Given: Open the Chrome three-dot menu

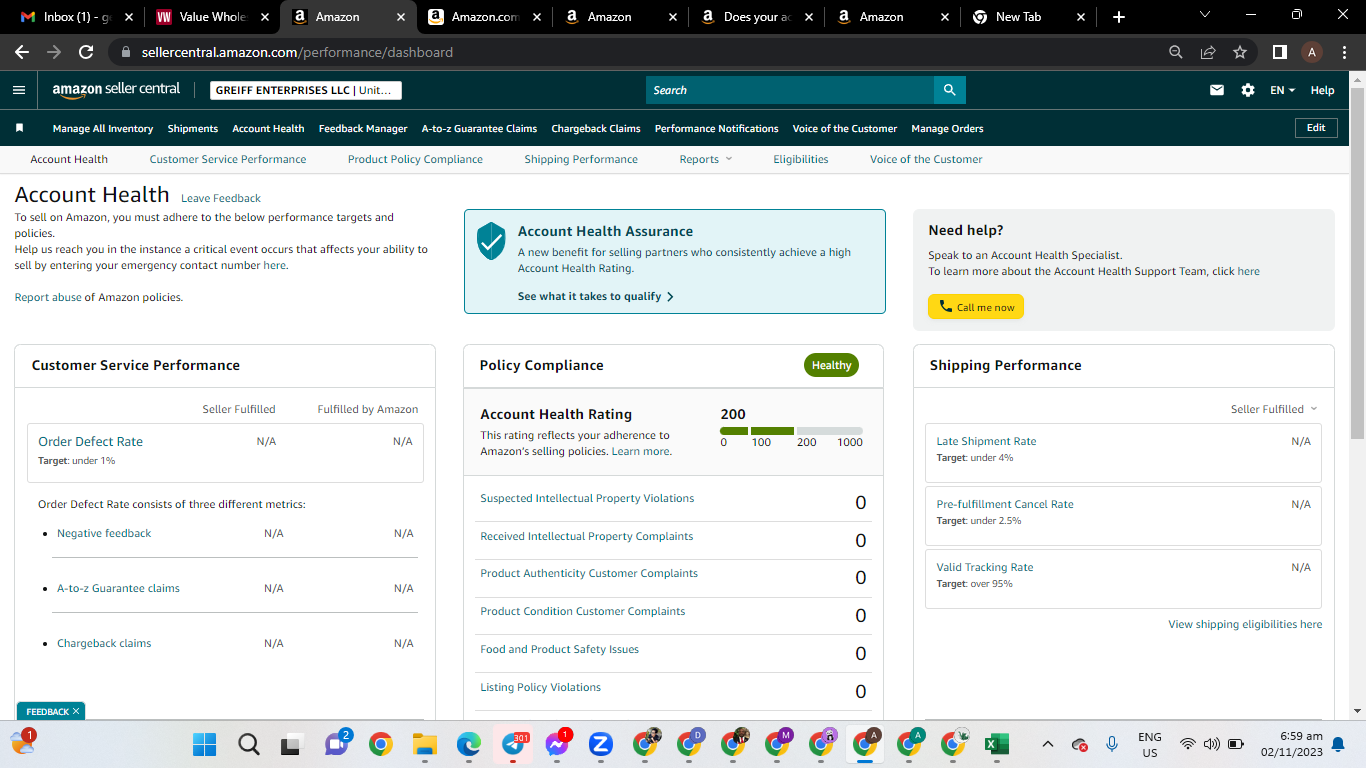Looking at the screenshot, I should coord(1344,52).
